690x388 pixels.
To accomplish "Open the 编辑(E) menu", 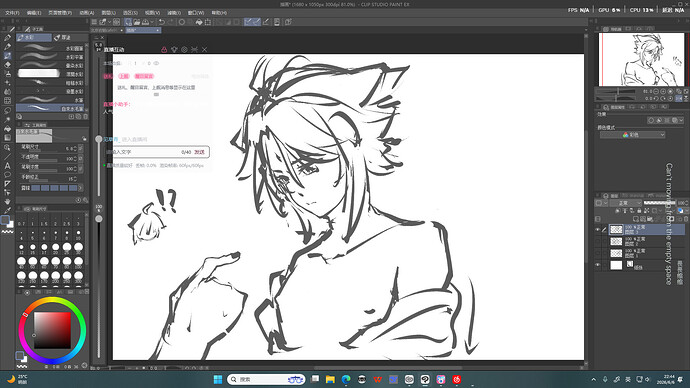I will (34, 13).
